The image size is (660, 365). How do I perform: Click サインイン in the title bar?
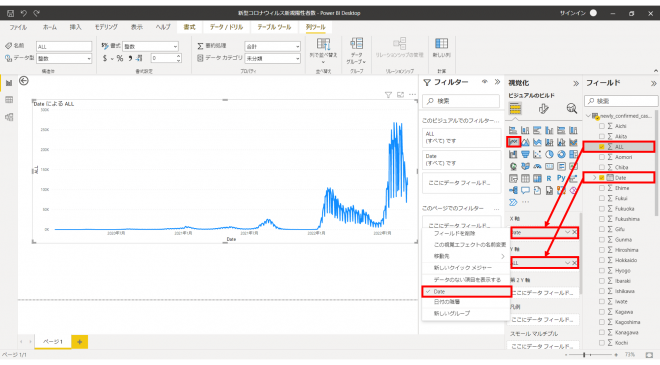tap(572, 13)
